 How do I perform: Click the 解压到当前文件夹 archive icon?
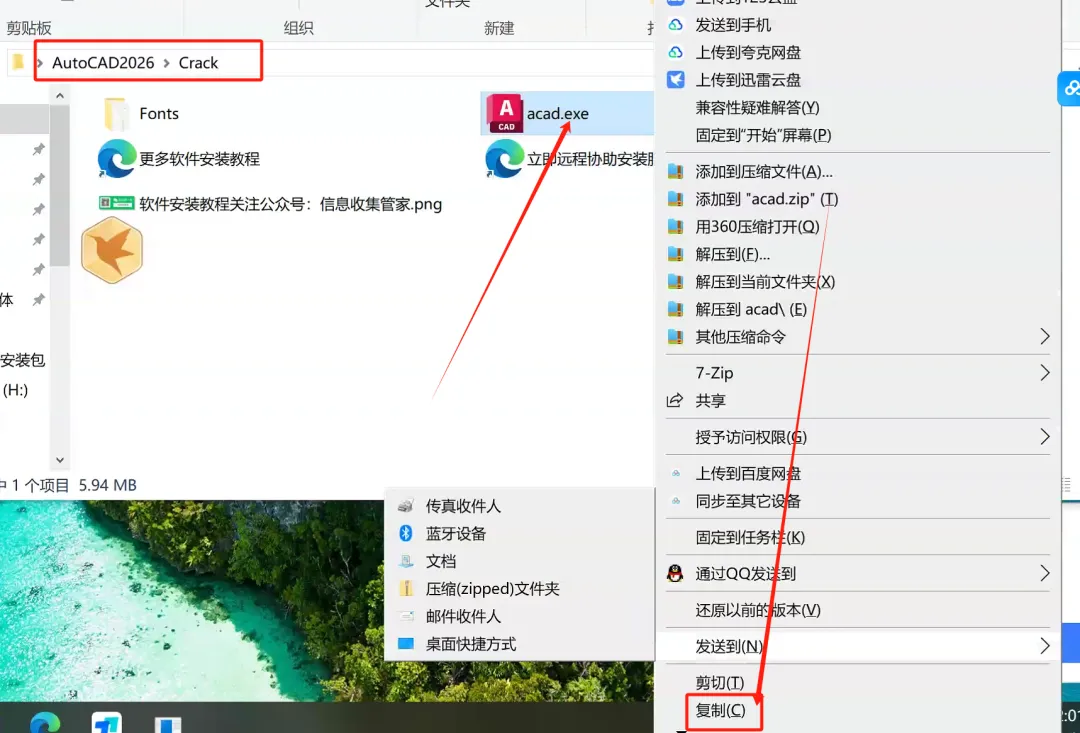pos(676,282)
